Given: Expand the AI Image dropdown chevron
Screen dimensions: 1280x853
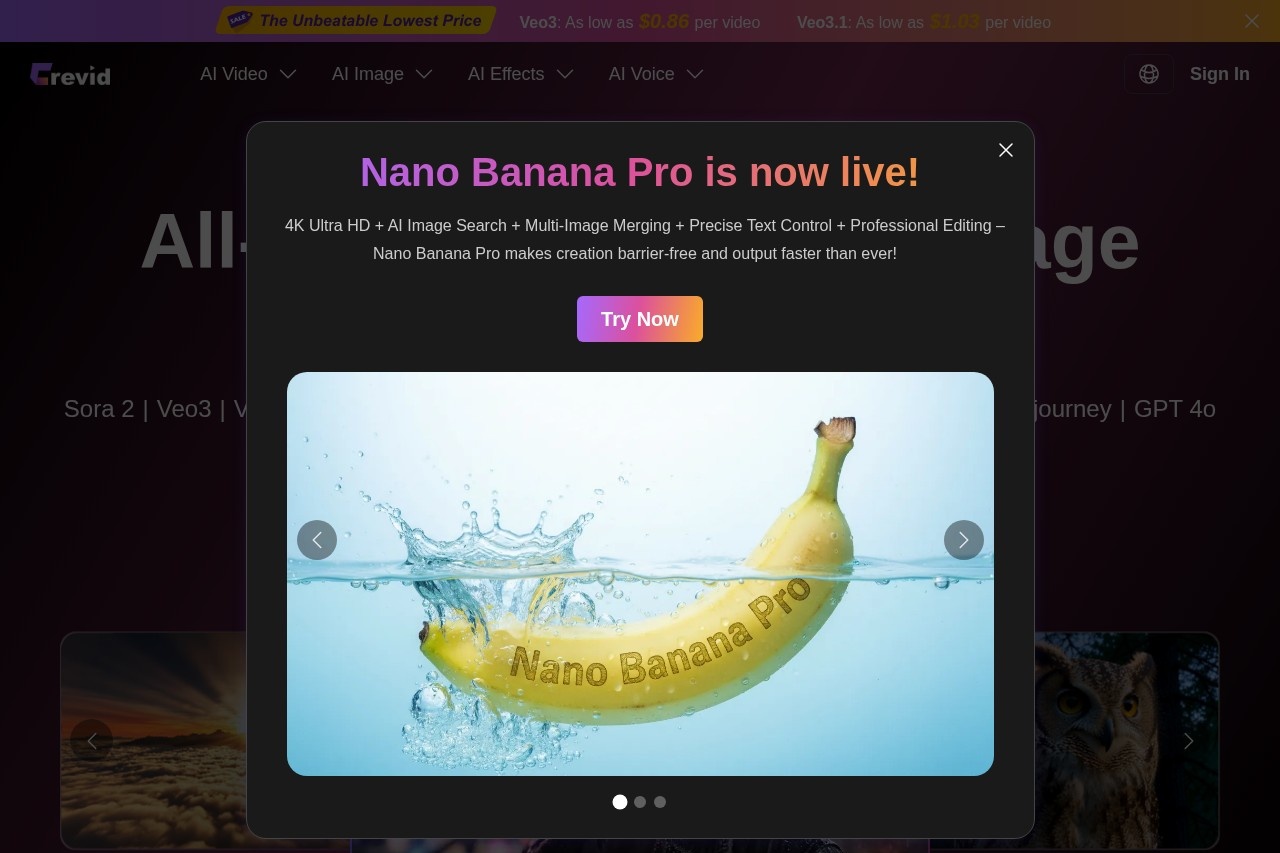Looking at the screenshot, I should coord(424,74).
